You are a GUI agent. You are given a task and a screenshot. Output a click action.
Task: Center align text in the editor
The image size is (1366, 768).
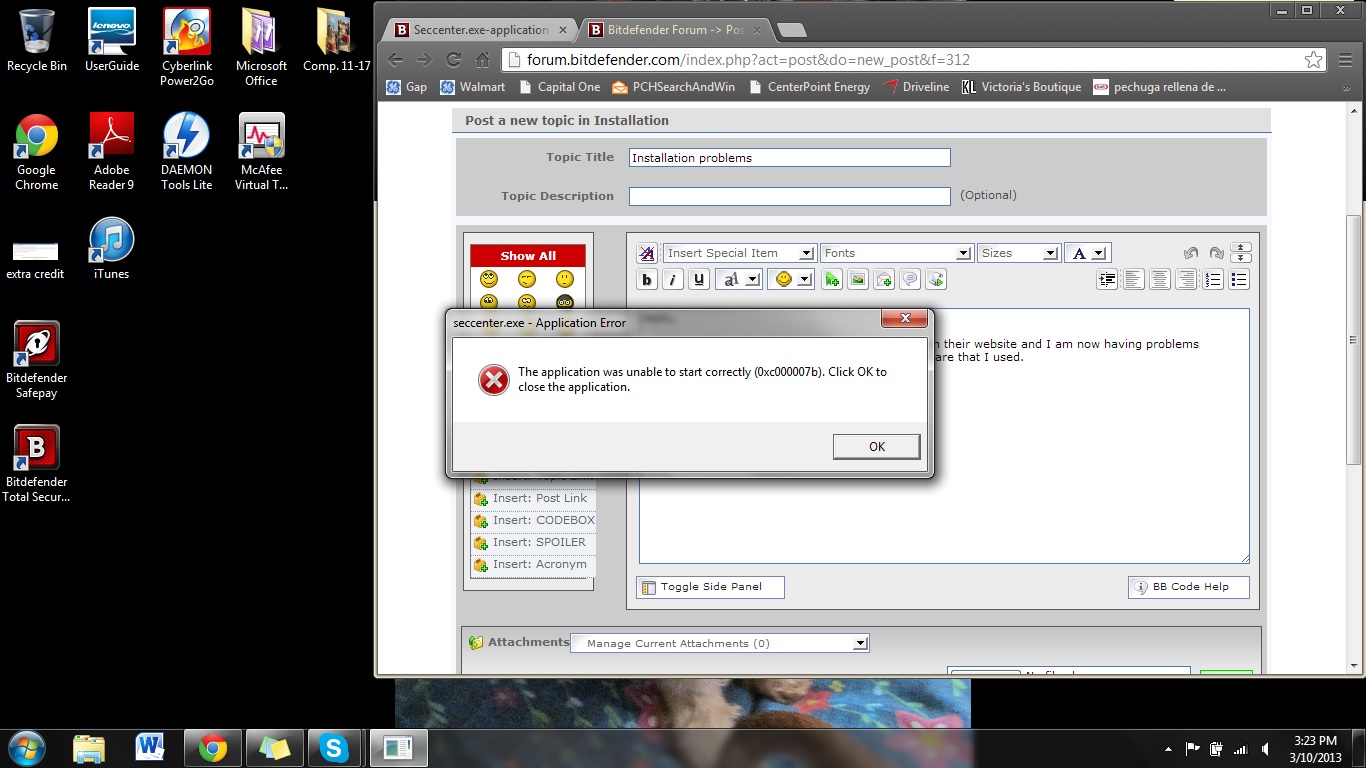pos(1159,280)
